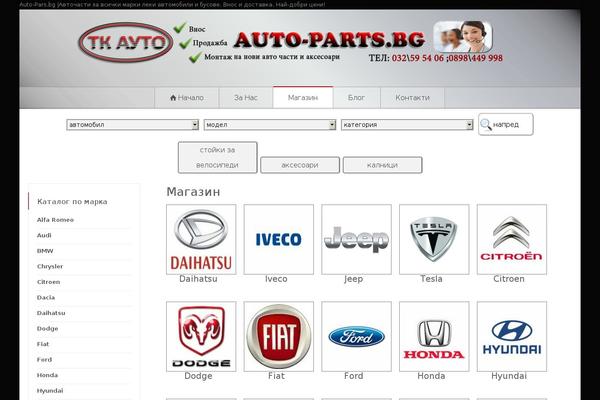600x400 pixels.
Task: Click the Магазин page heading
Action: point(193,191)
